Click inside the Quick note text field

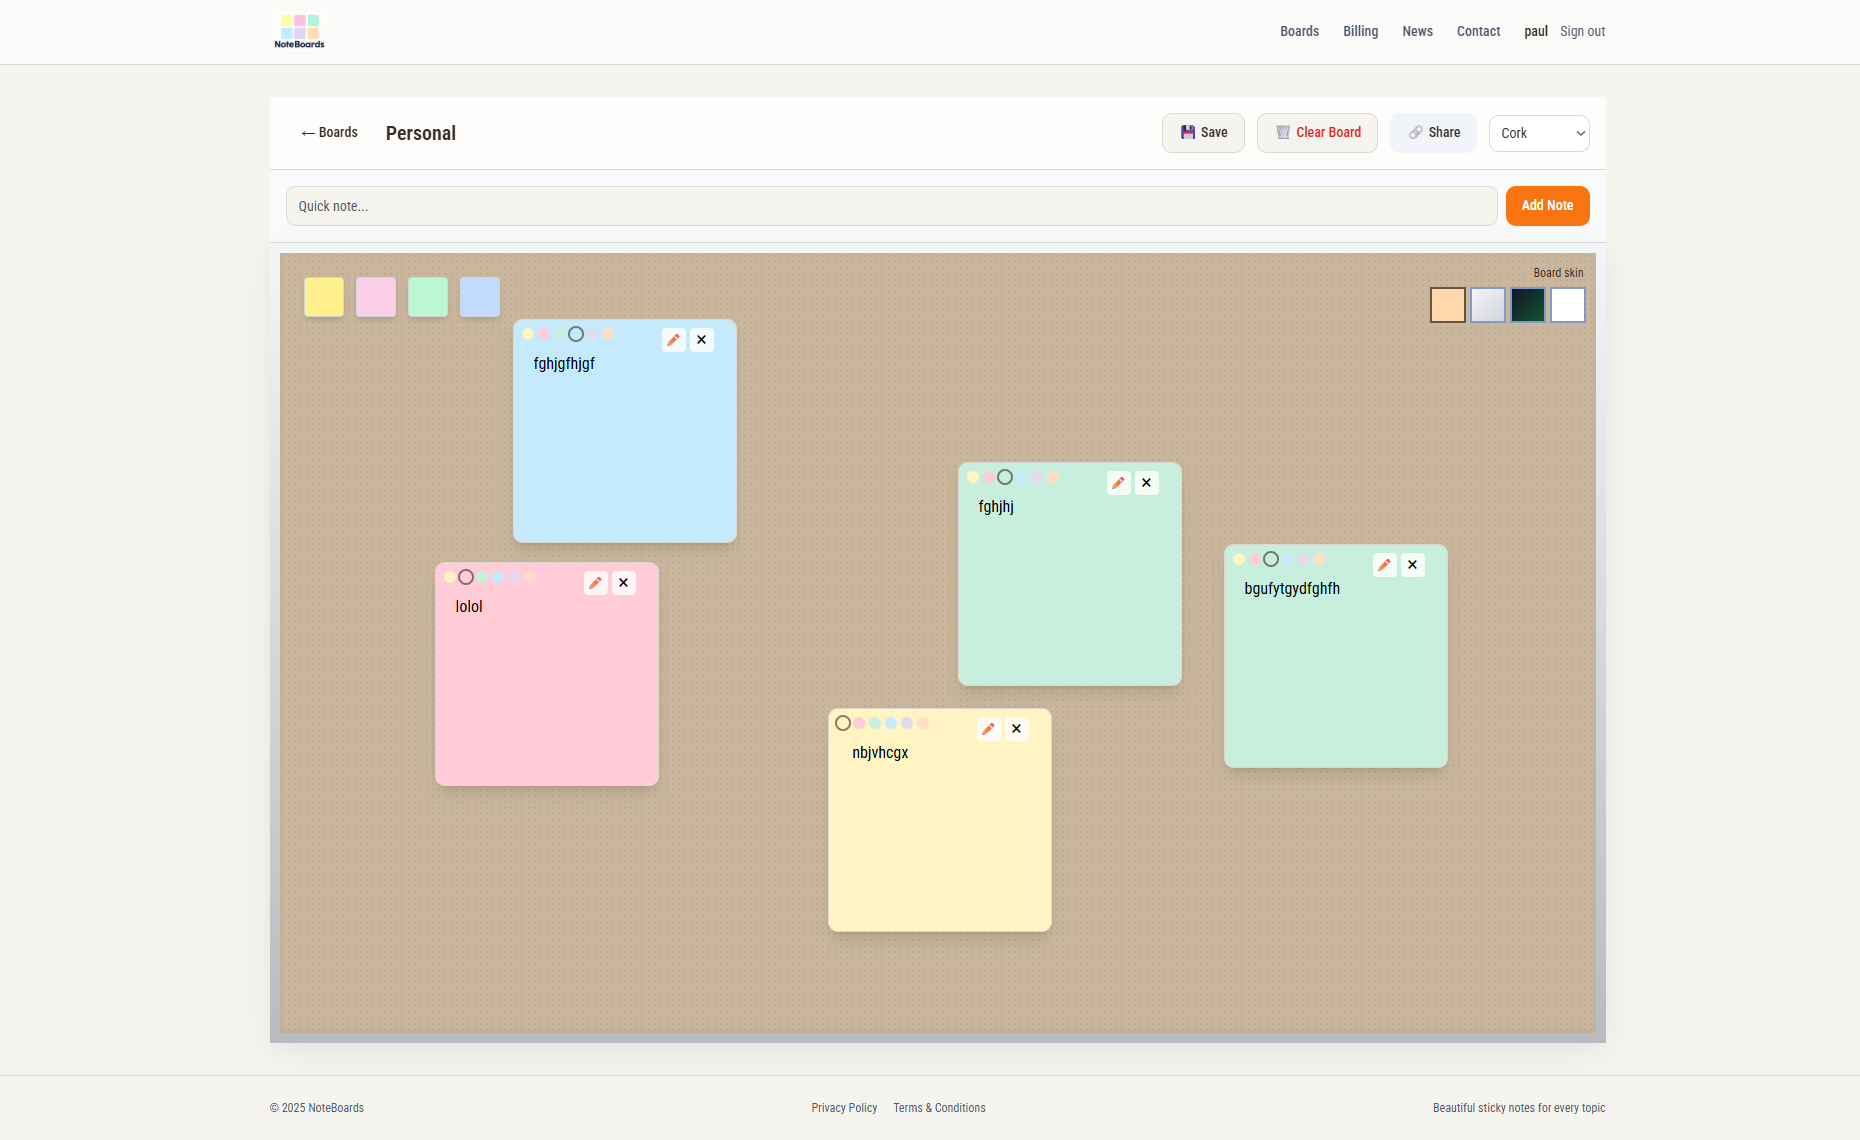point(890,206)
